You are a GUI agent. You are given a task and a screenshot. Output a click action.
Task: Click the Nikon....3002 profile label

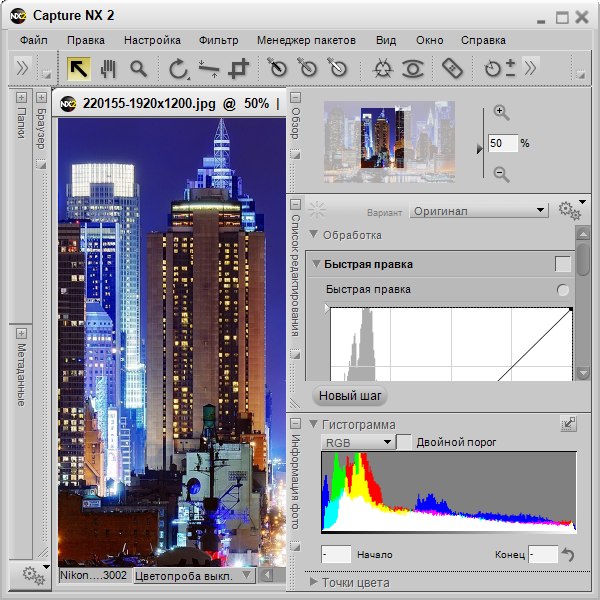(x=94, y=575)
